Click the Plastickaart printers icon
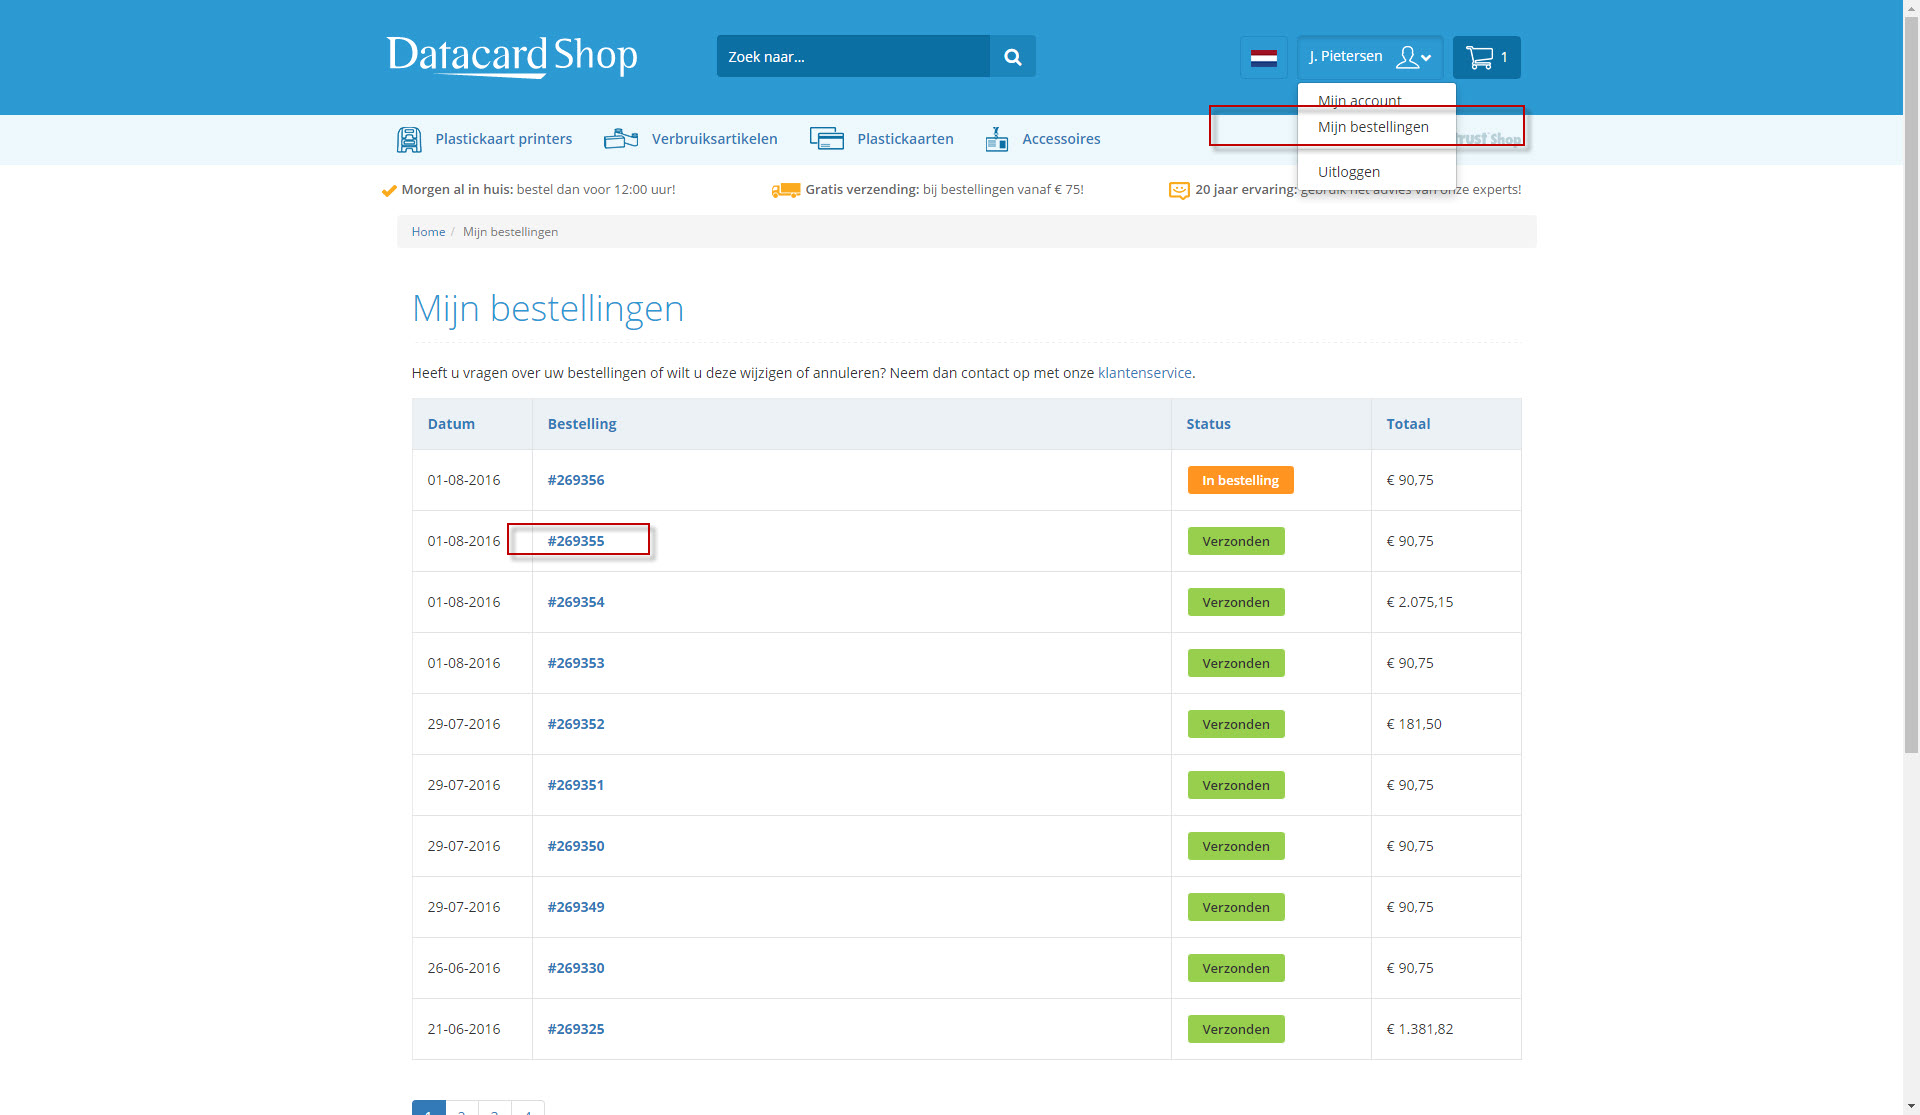Viewport: 1920px width, 1115px height. pyautogui.click(x=409, y=139)
